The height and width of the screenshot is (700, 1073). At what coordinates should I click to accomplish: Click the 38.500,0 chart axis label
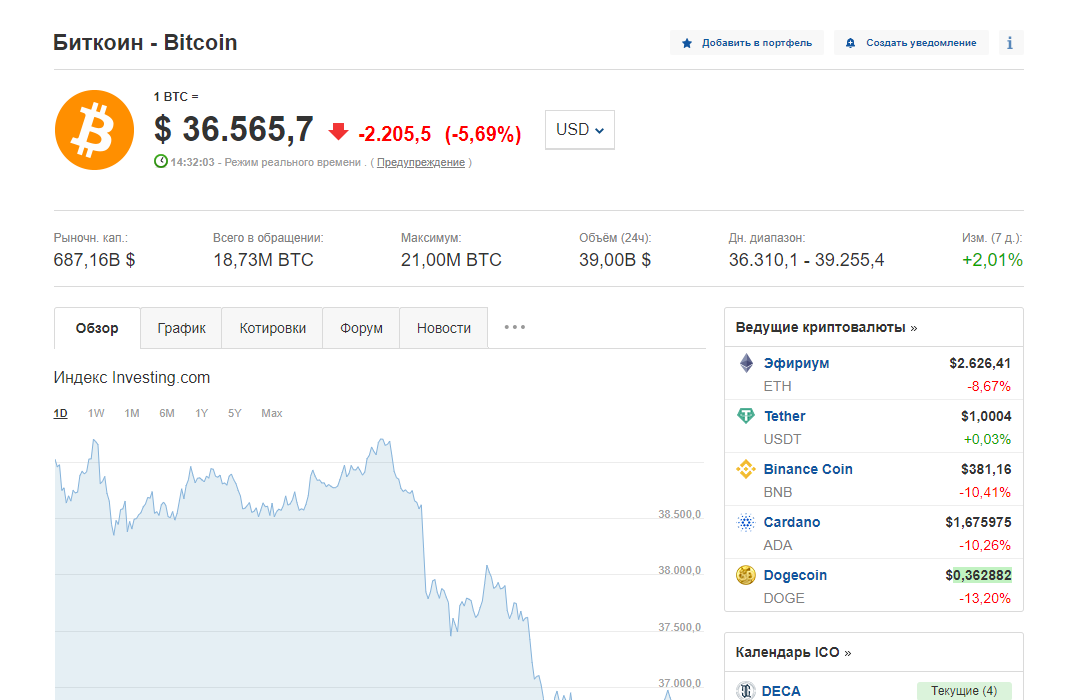[x=680, y=515]
